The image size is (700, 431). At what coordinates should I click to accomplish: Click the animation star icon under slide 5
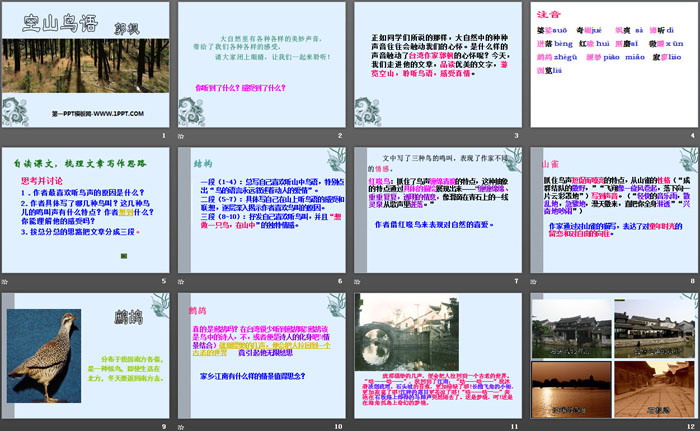pos(4,281)
